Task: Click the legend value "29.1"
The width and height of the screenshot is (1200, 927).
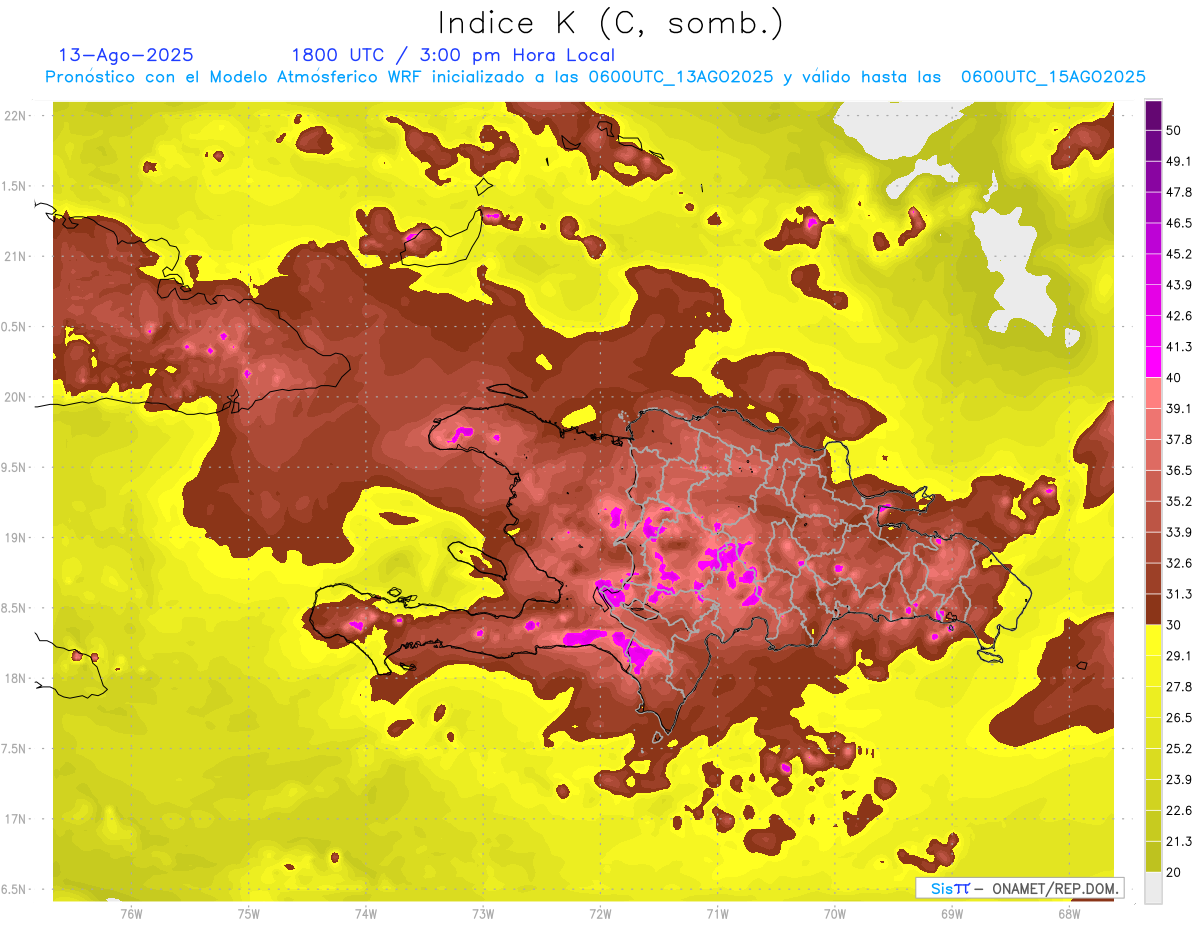Action: 1178,656
